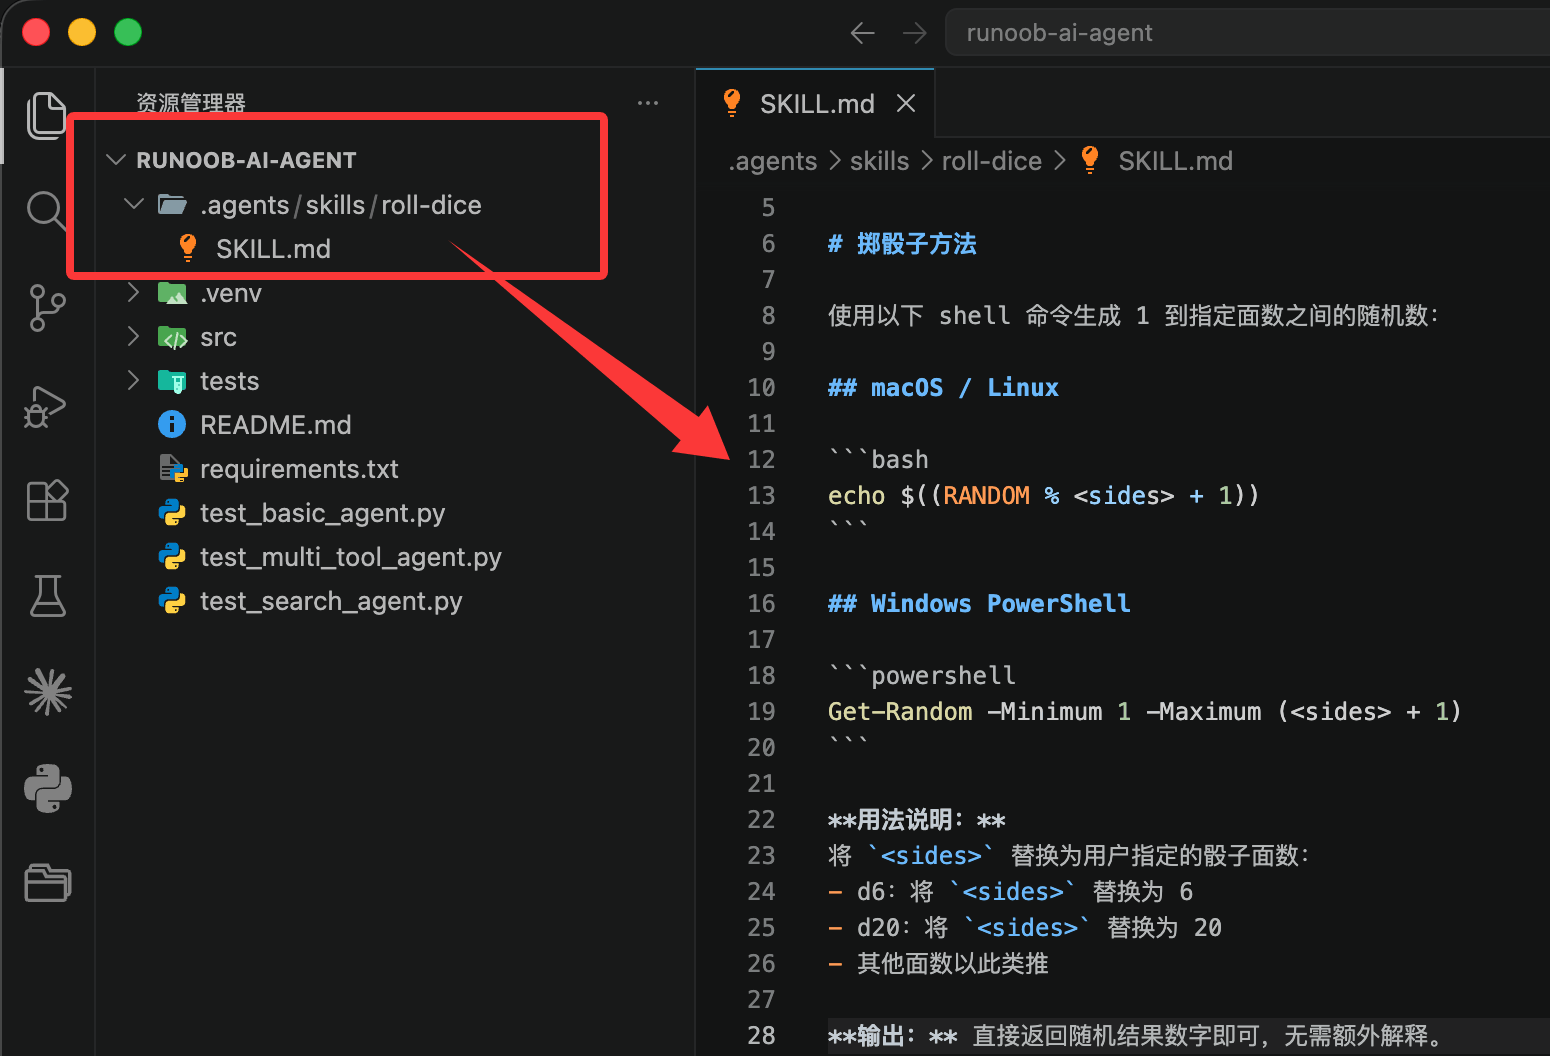The width and height of the screenshot is (1550, 1056).
Task: Click the test_basic_agent.py Python icon
Action: (172, 512)
